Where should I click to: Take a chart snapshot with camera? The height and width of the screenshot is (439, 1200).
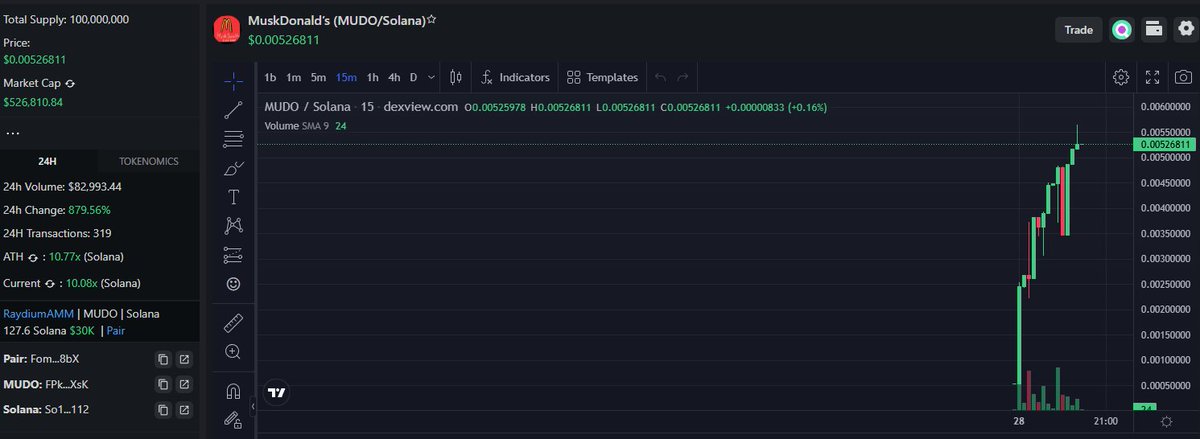pyautogui.click(x=1183, y=77)
